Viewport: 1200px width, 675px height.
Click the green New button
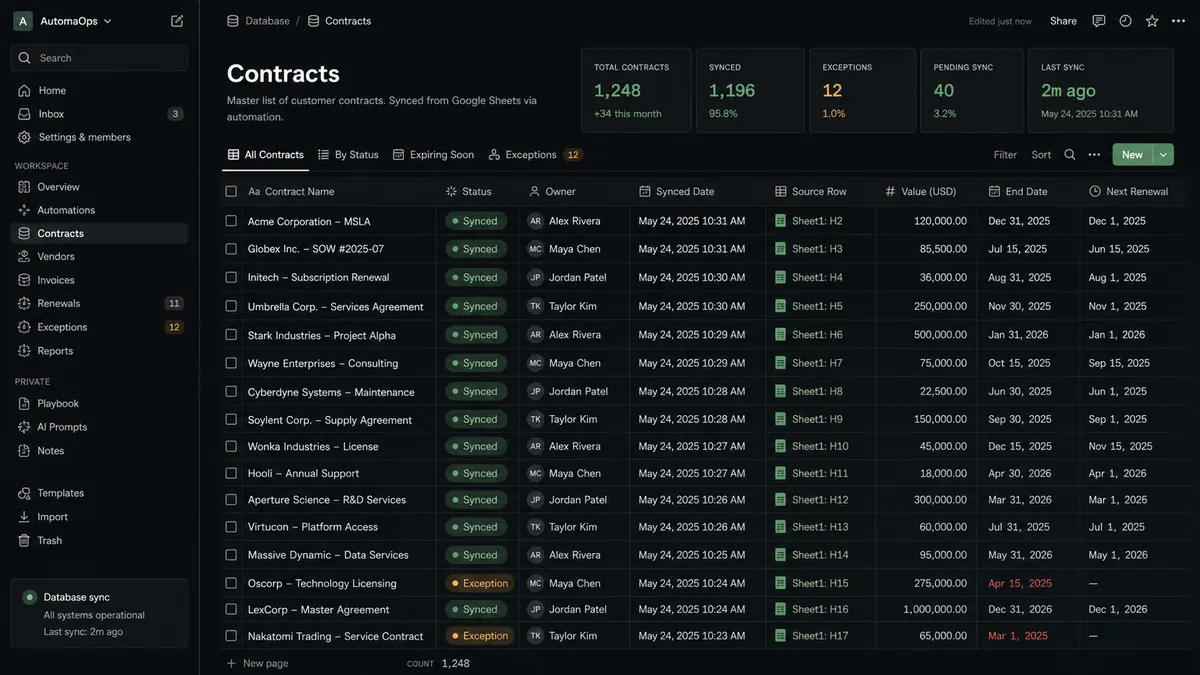[x=1132, y=155]
